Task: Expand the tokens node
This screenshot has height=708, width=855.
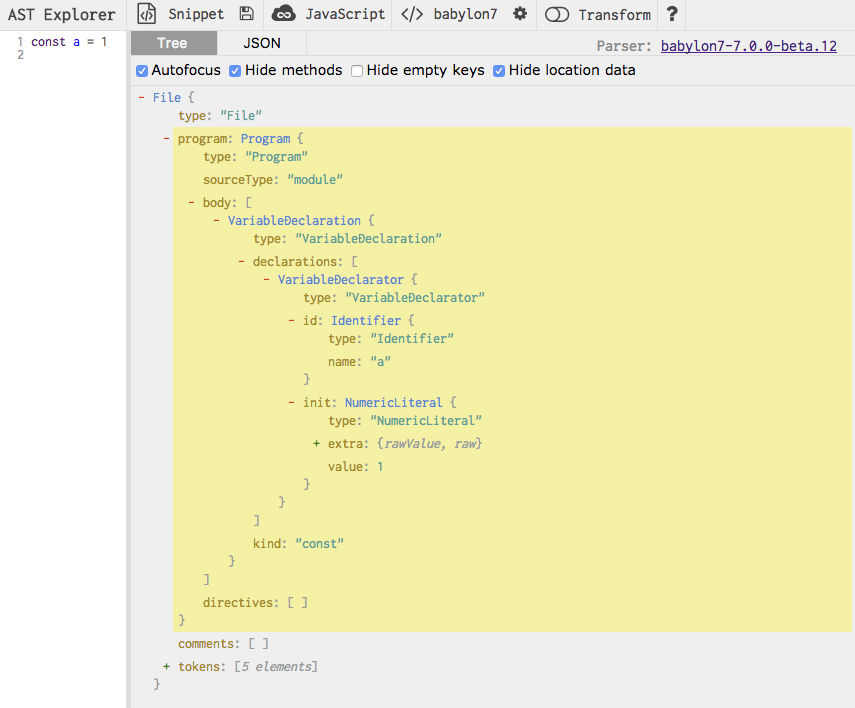Action: click(167, 666)
